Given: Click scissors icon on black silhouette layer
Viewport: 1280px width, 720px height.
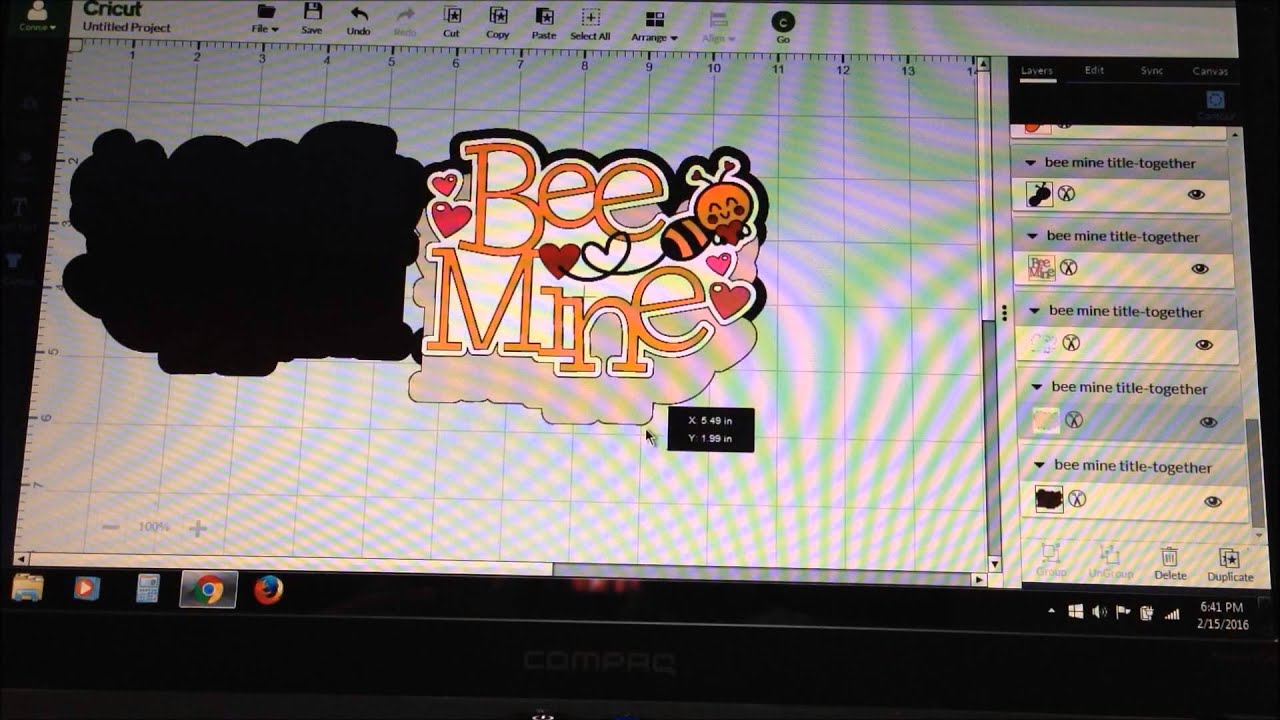Looking at the screenshot, I should pos(1077,498).
